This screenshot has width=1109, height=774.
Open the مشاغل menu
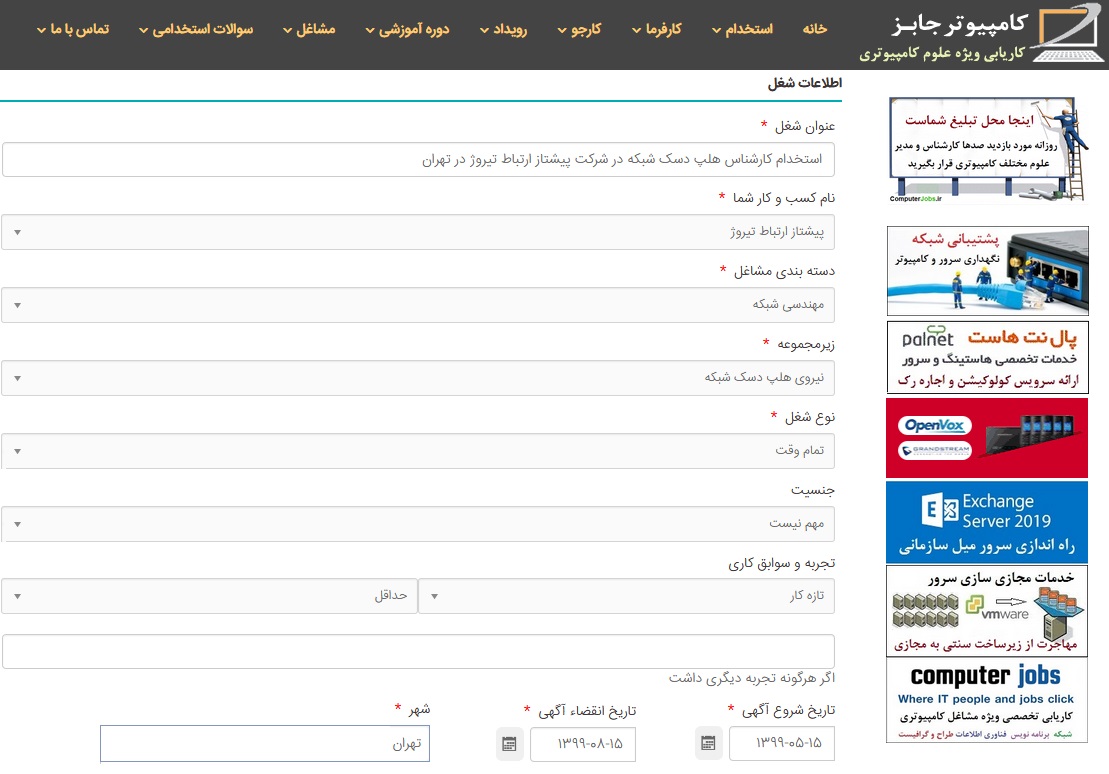pyautogui.click(x=309, y=29)
